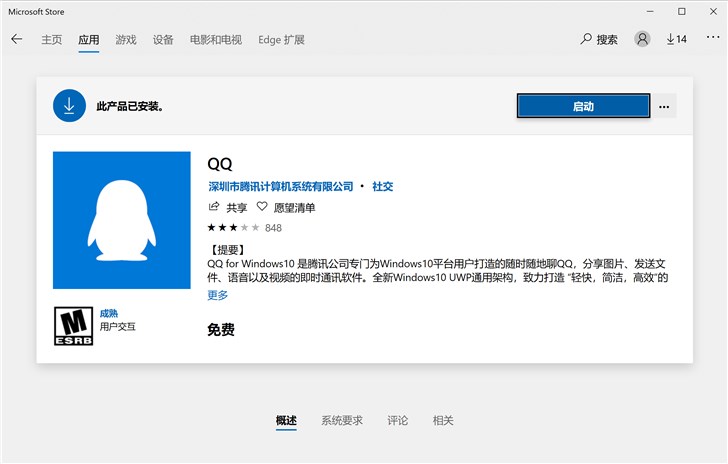Viewport: 728px width, 464px height.
Task: Click the 免费 price text
Action: 221,330
